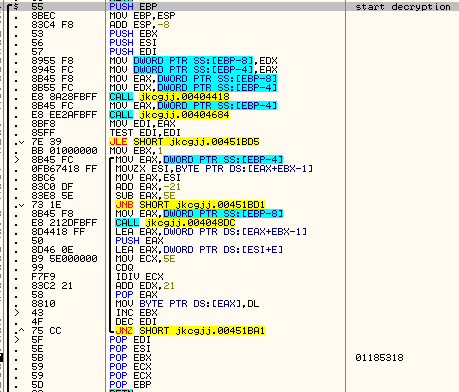Click the jump target arrow beside 5F
459x392 pixels.
click(x=17, y=340)
